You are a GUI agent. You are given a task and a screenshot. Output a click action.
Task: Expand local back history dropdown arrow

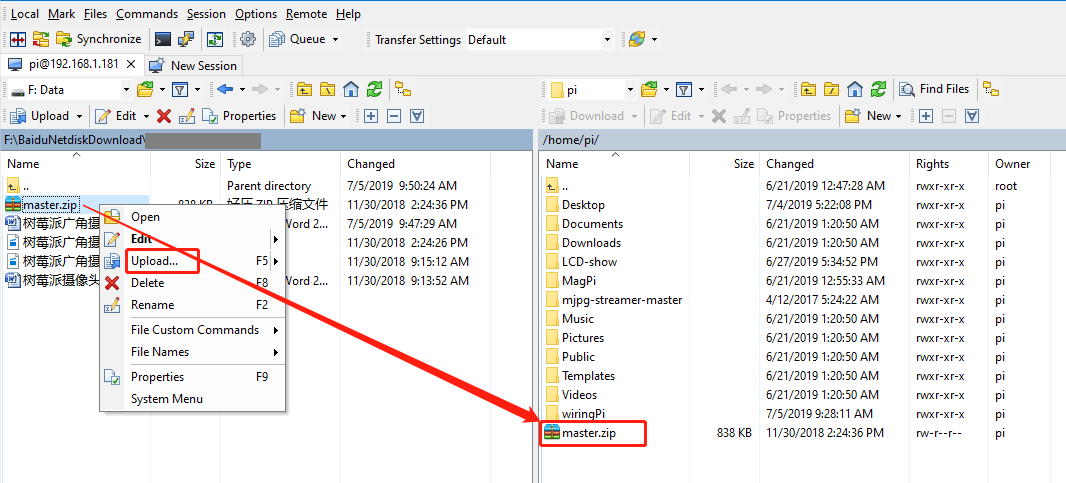pos(241,89)
